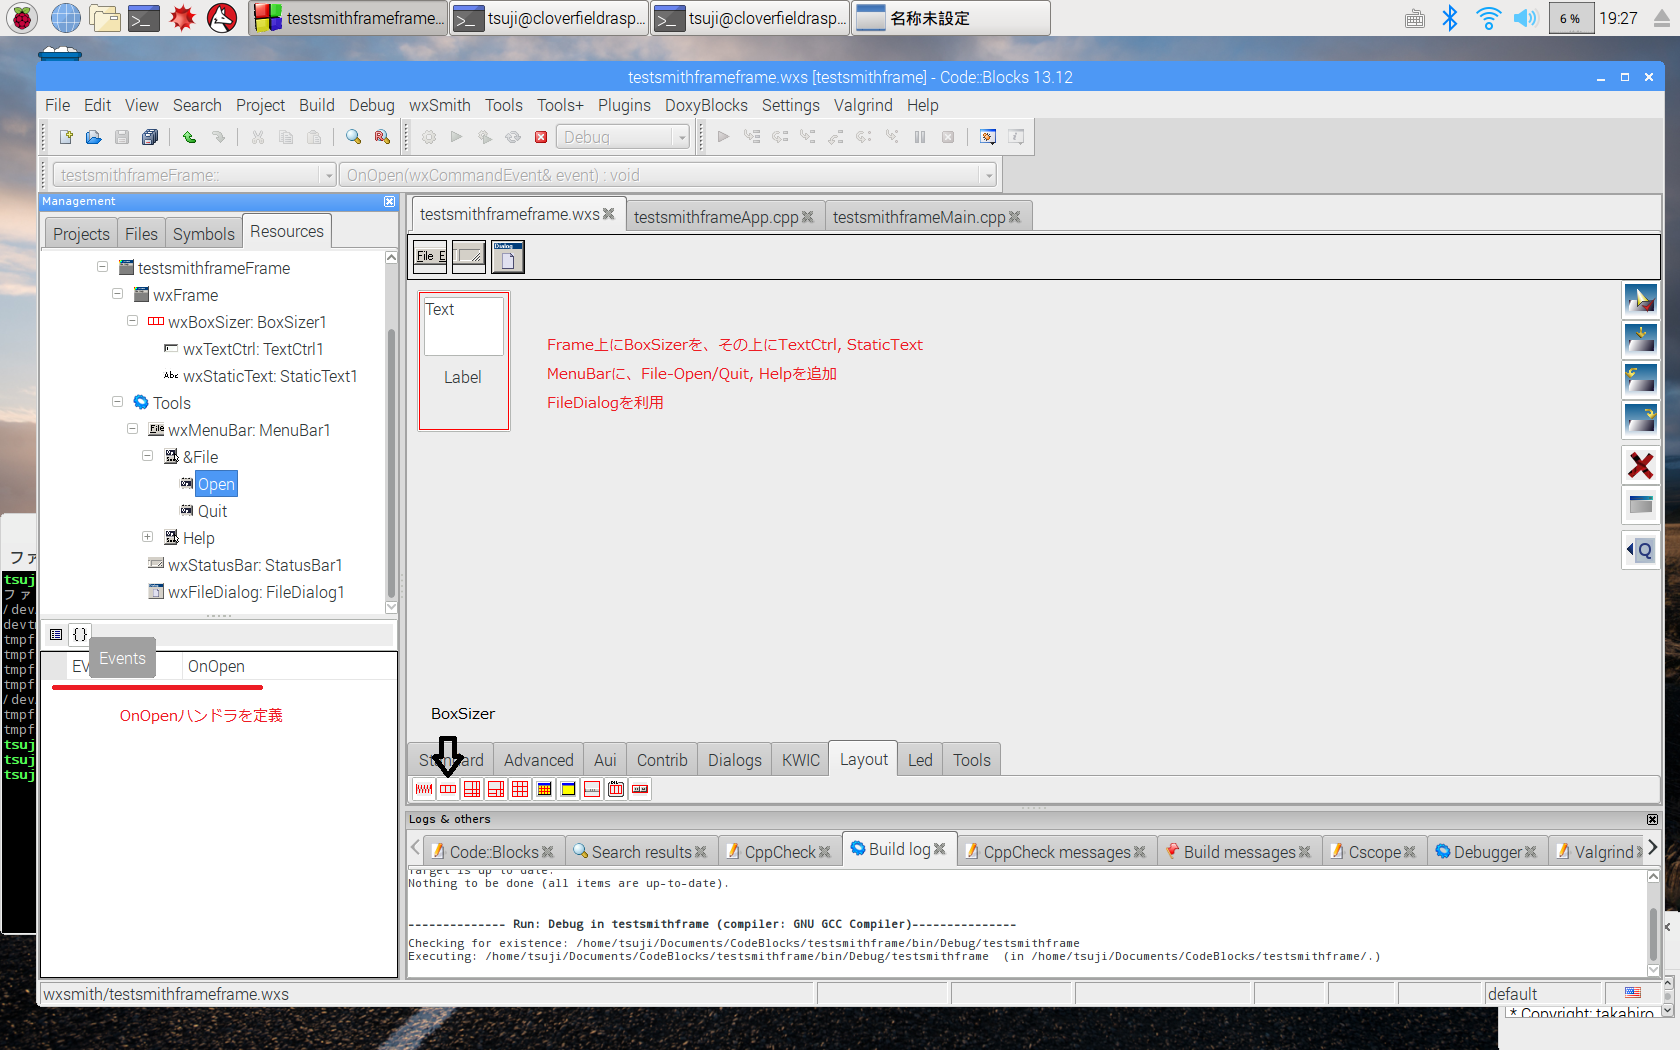Close the Management panel
The width and height of the screenshot is (1680, 1050).
coord(389,201)
